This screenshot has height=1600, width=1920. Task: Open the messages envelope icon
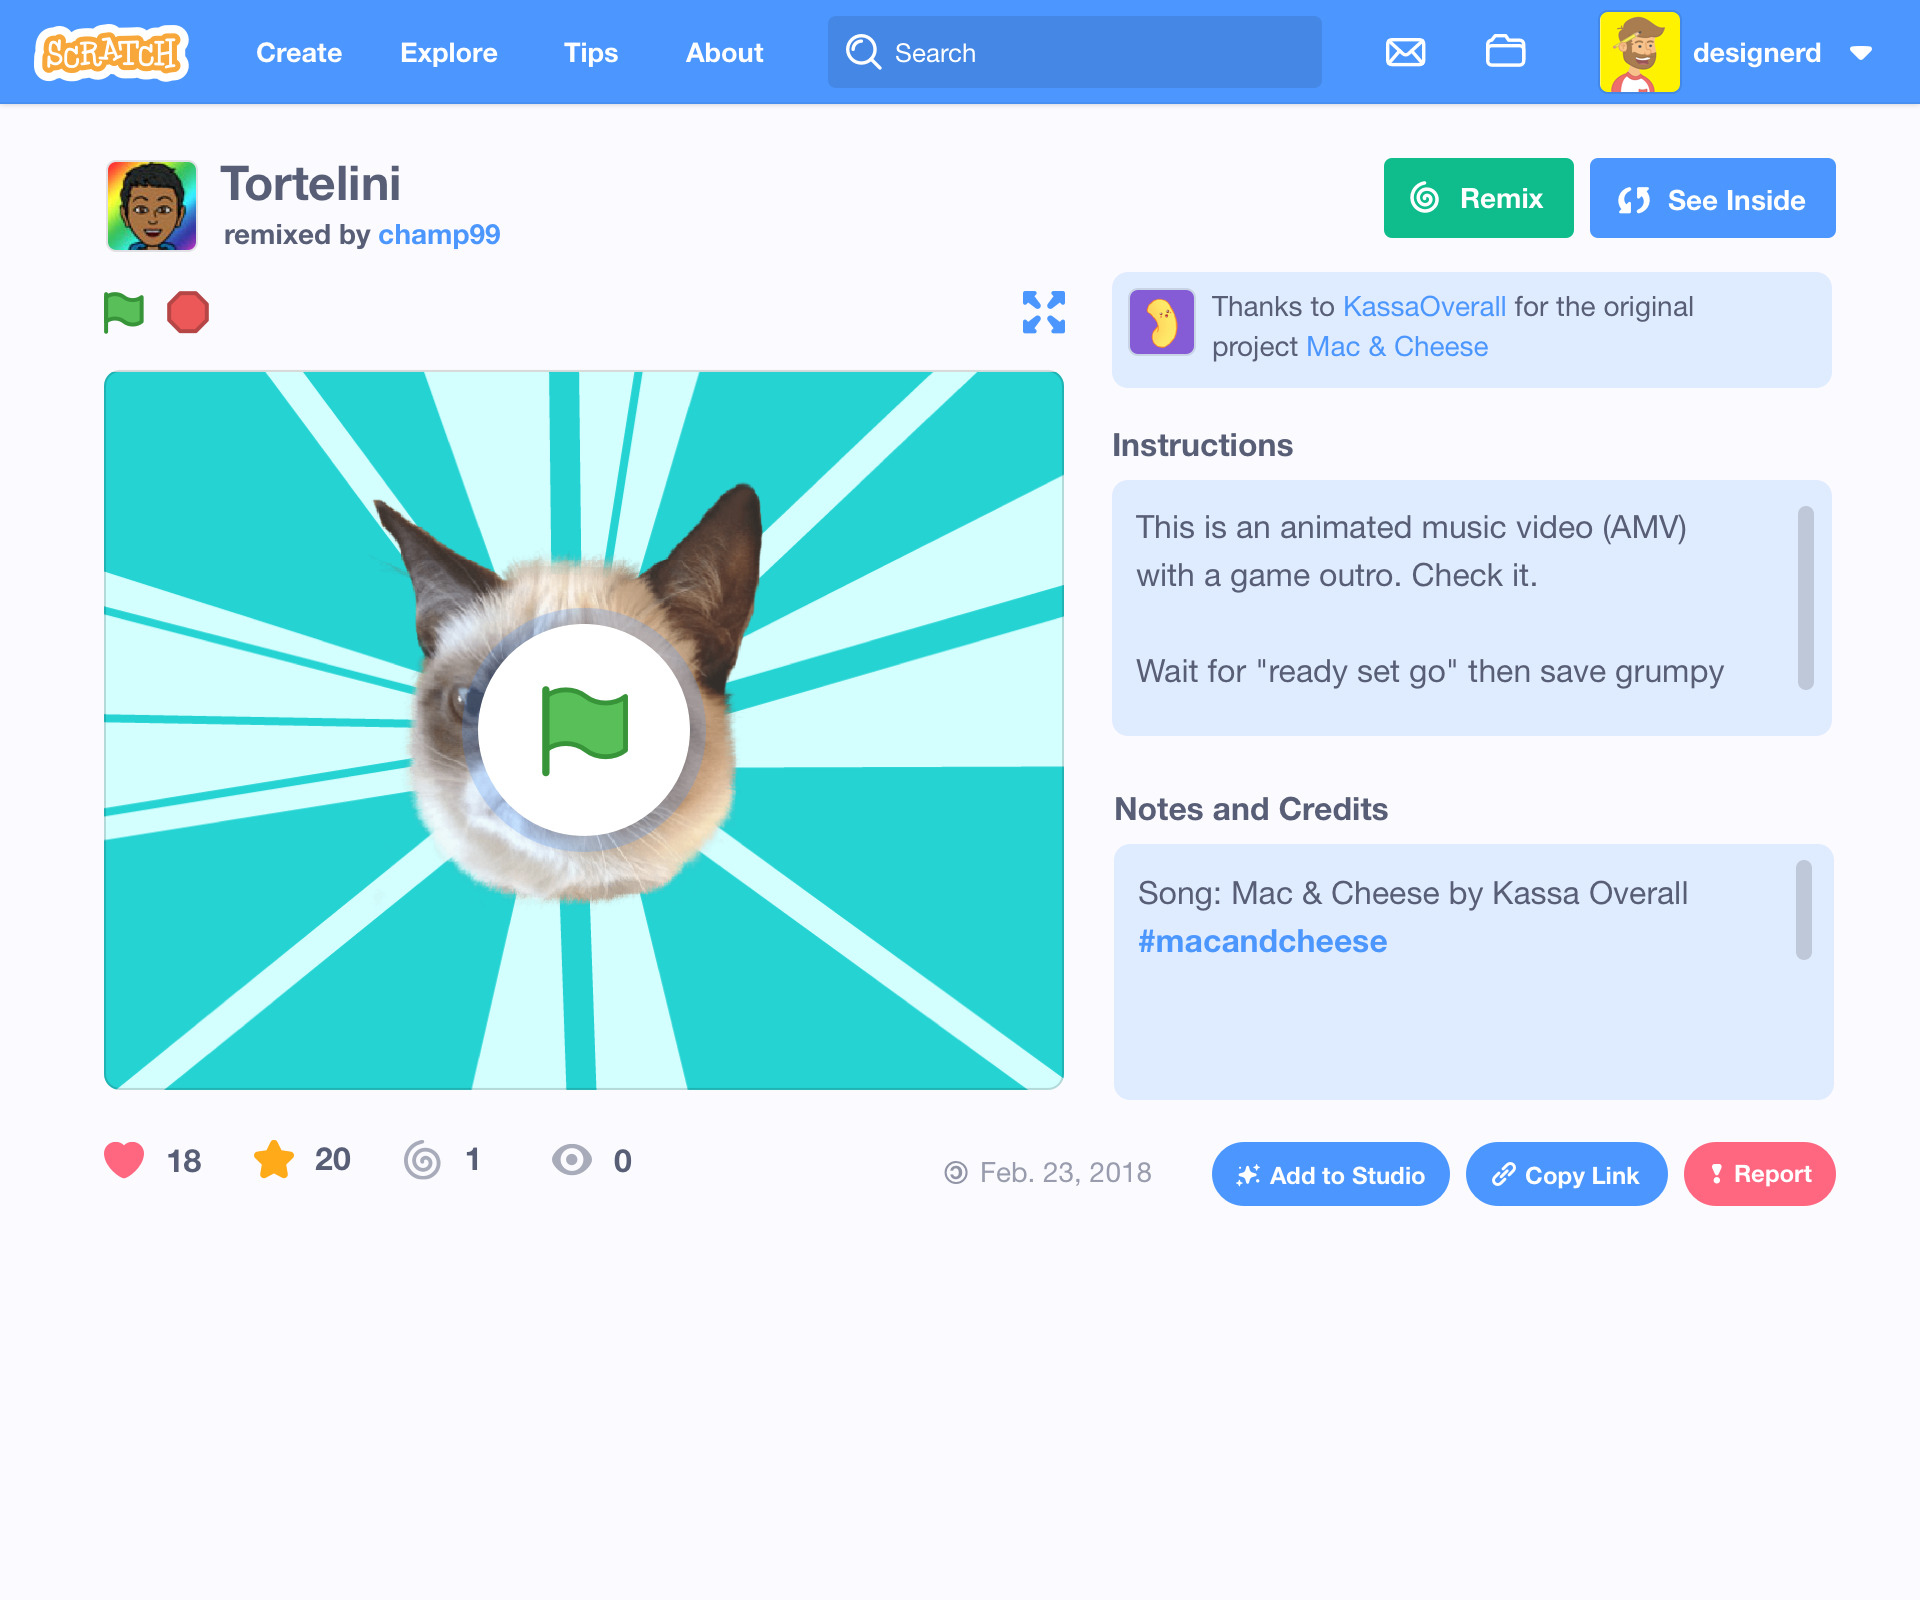click(x=1405, y=52)
